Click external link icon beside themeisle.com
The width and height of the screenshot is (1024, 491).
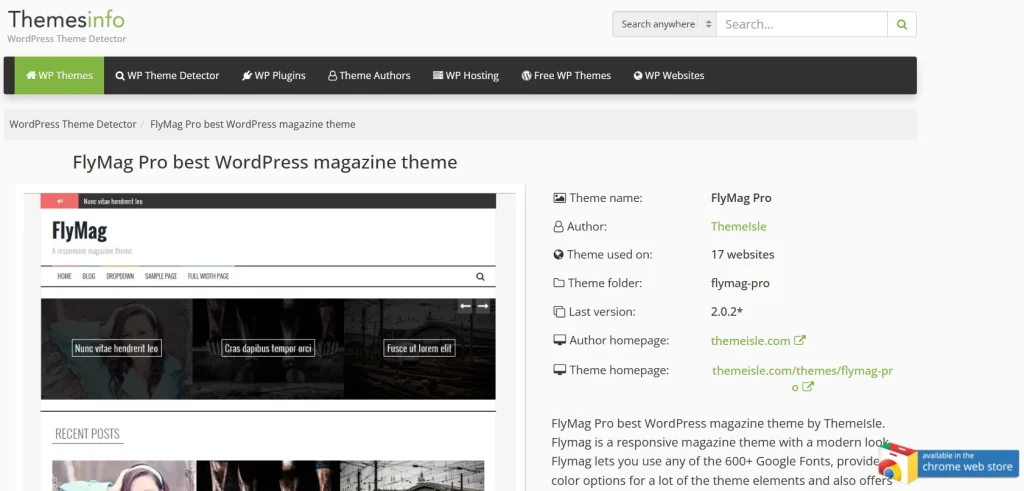pyautogui.click(x=799, y=340)
